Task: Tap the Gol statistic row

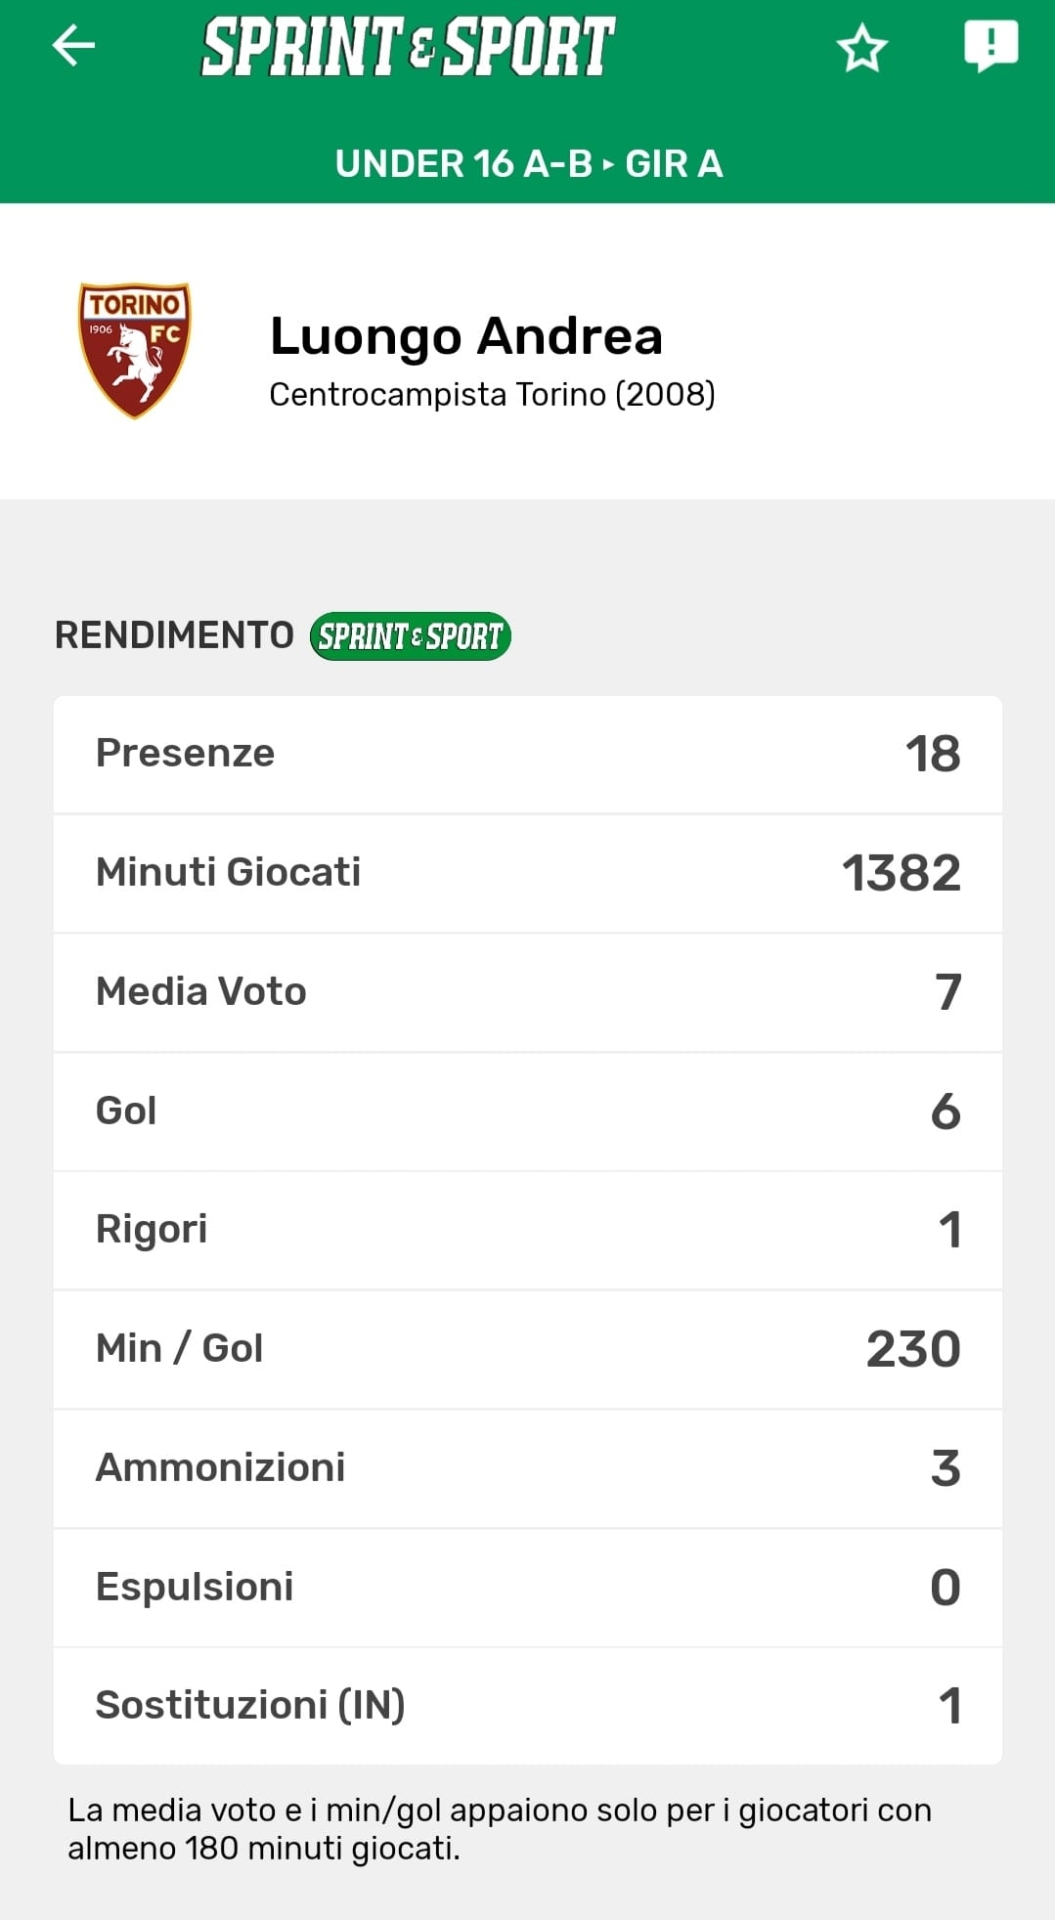Action: click(528, 1111)
